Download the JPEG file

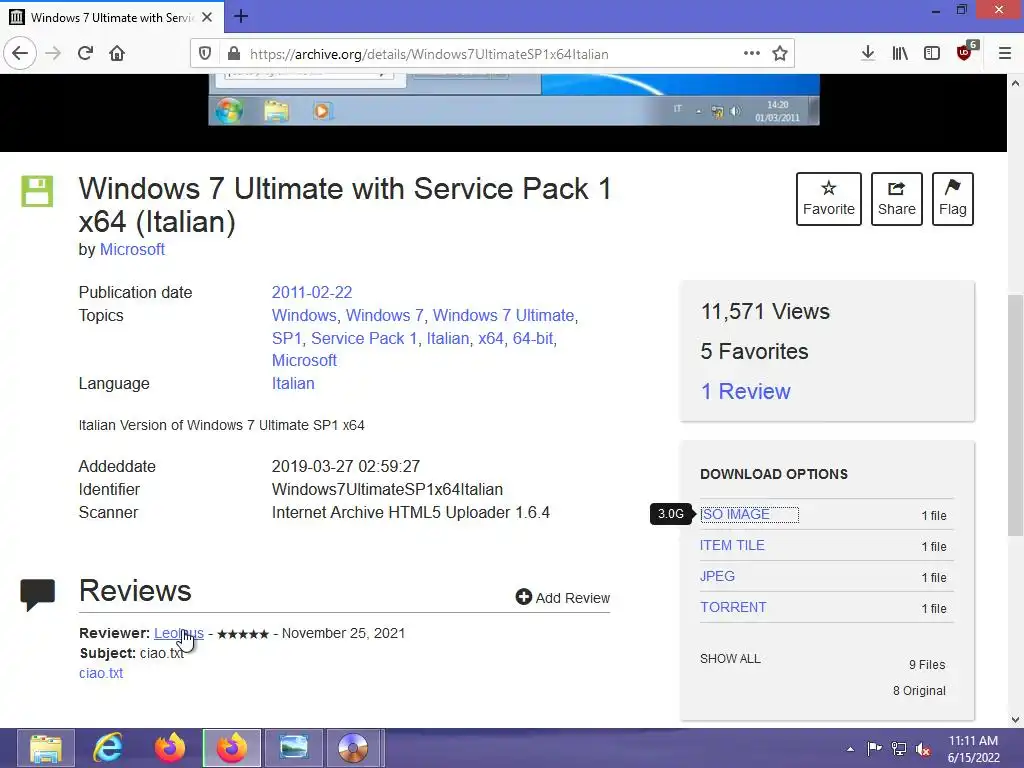(x=717, y=576)
